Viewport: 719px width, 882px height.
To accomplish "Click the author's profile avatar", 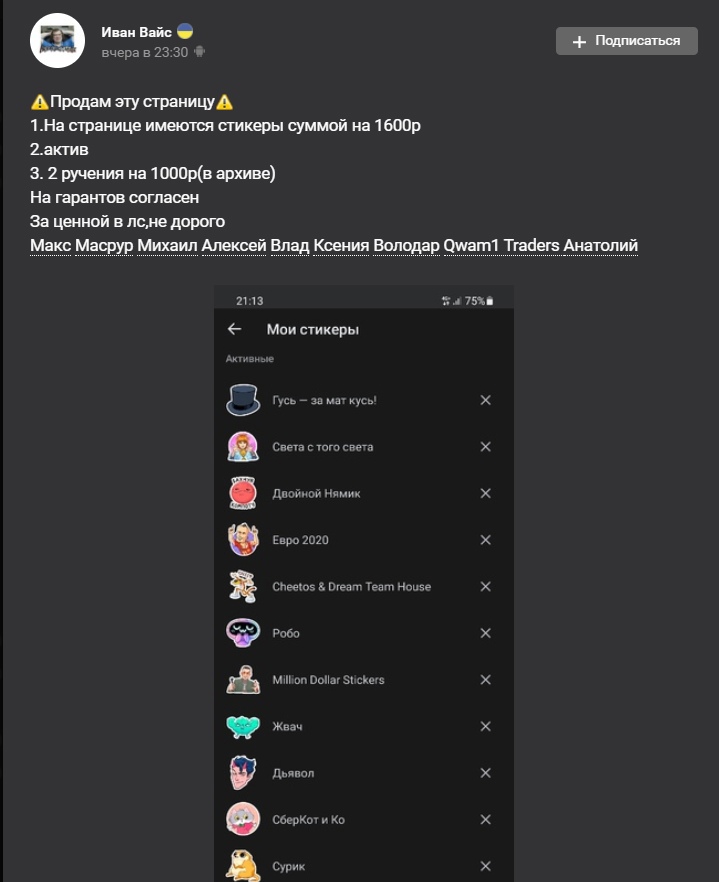I will pyautogui.click(x=57, y=41).
